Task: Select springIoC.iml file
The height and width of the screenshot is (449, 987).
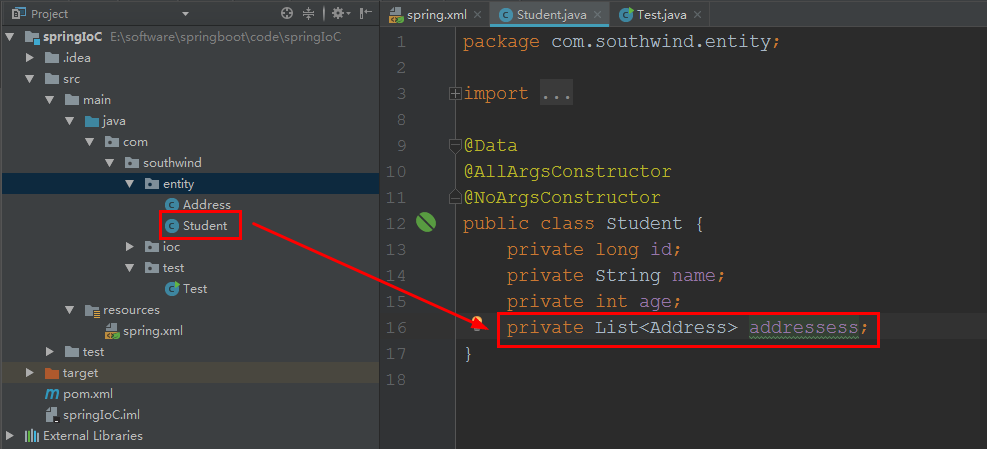Action: coord(101,415)
